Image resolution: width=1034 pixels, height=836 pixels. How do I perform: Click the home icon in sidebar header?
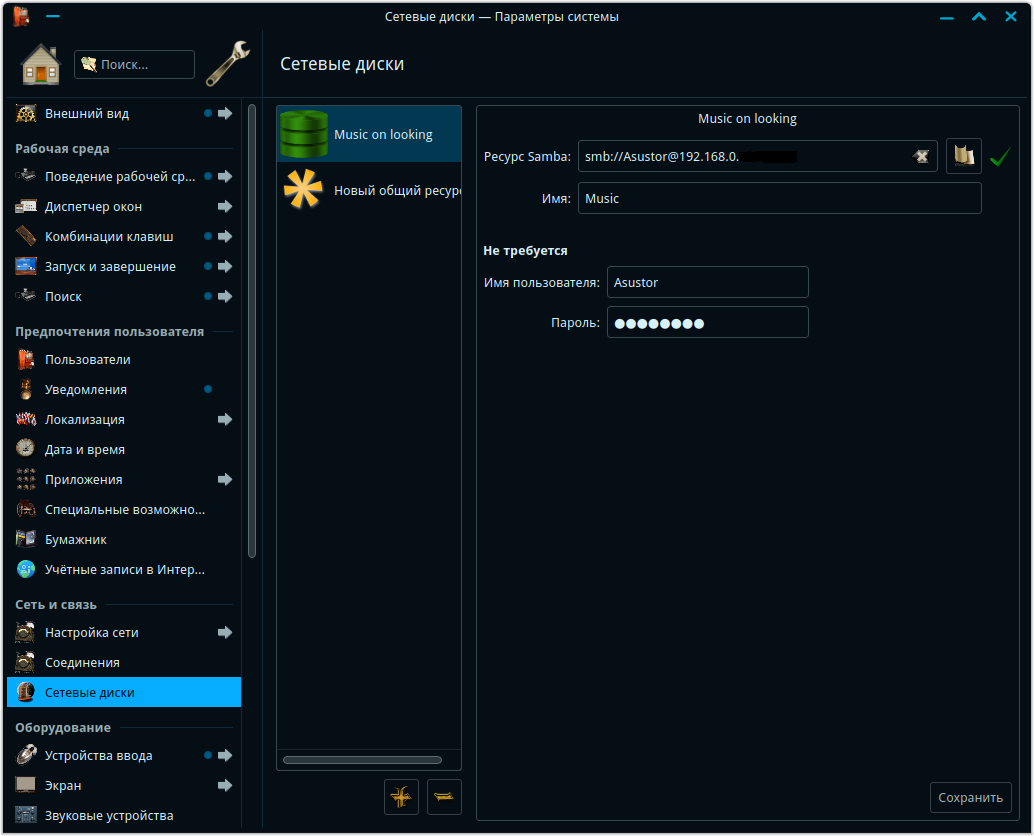click(41, 65)
